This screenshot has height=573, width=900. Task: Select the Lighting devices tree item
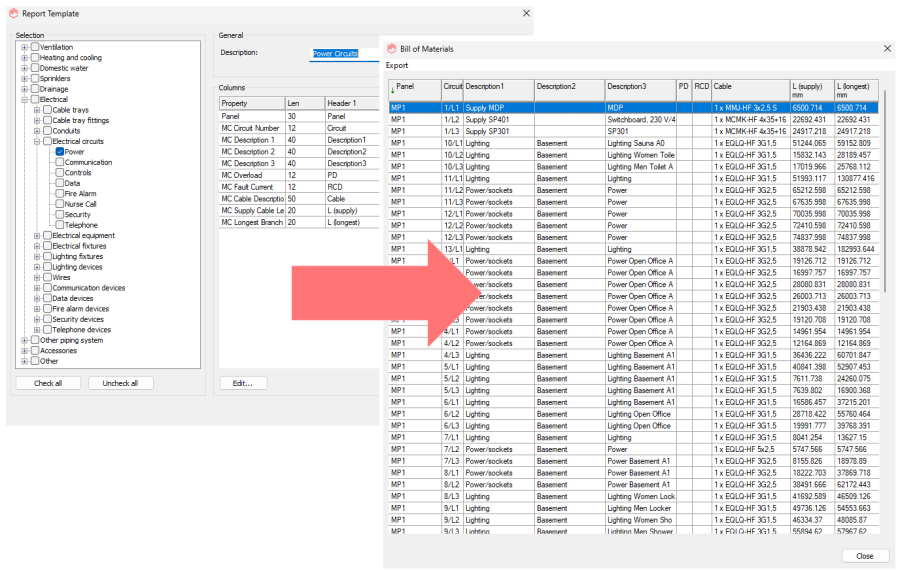tap(77, 267)
